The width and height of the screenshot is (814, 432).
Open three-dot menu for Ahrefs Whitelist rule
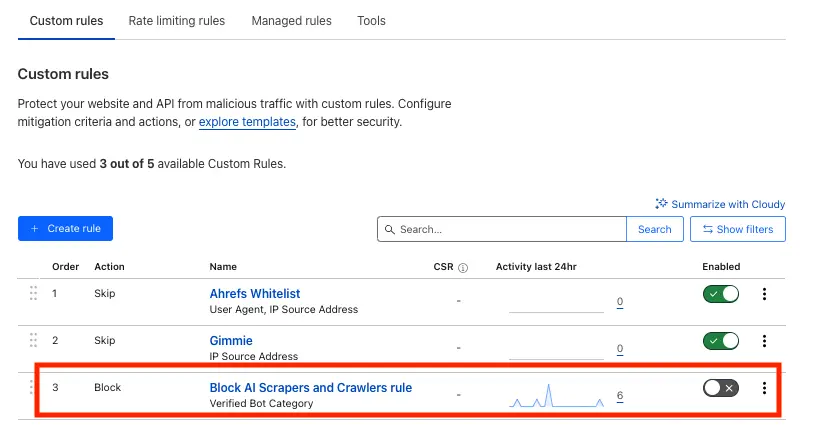(x=764, y=294)
